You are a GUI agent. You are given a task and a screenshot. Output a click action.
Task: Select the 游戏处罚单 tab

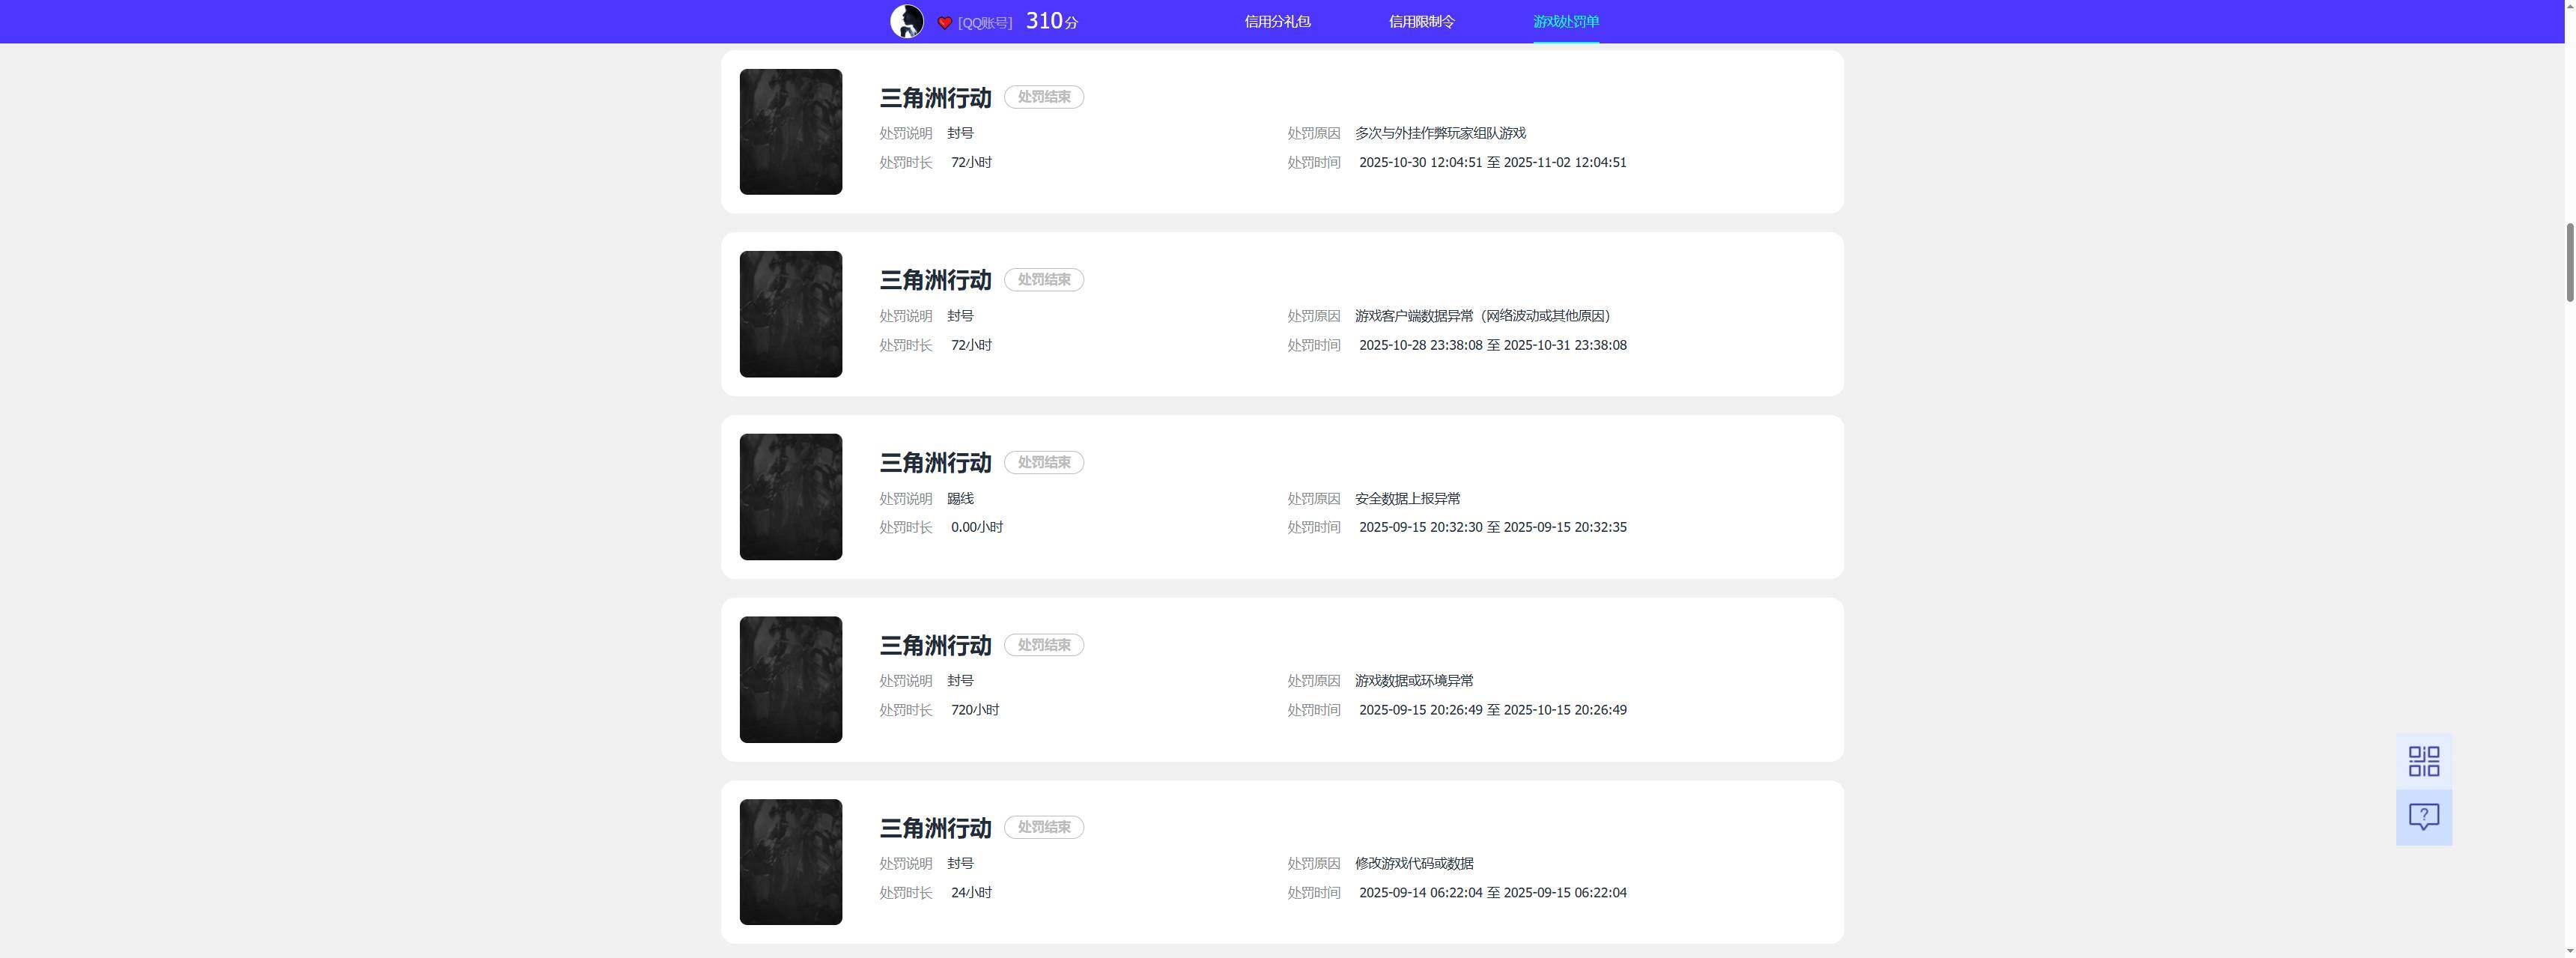[x=1565, y=21]
